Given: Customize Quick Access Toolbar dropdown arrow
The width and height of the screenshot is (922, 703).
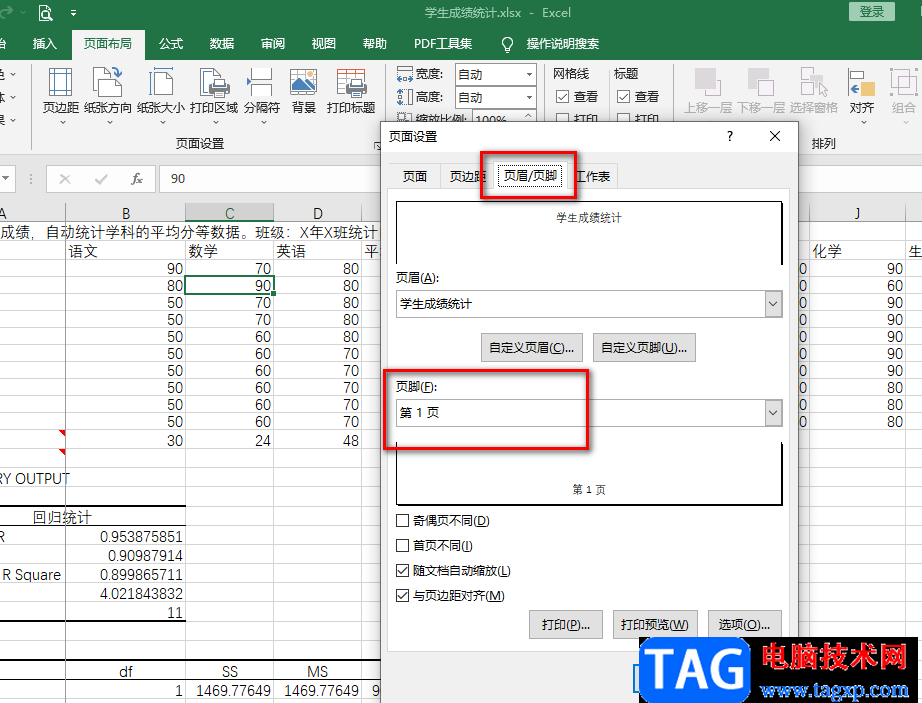Looking at the screenshot, I should pyautogui.click(x=74, y=12).
